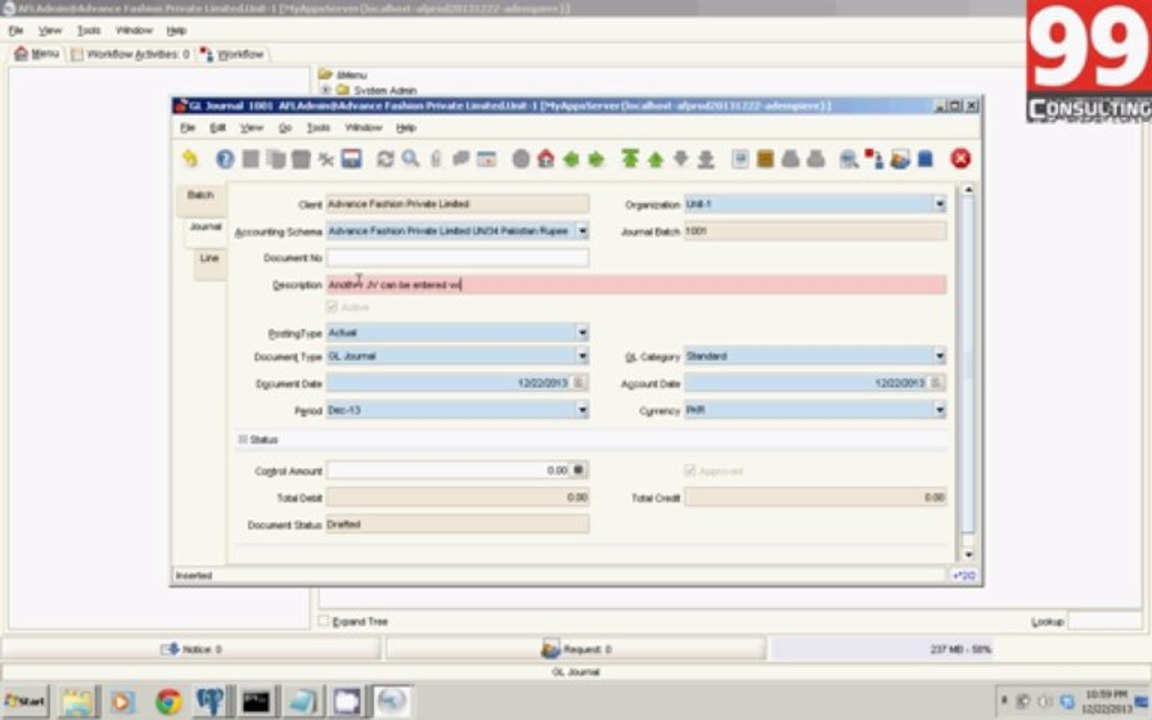Refresh data with the Requery icon
Screen dimensions: 1152x720
click(x=385, y=159)
